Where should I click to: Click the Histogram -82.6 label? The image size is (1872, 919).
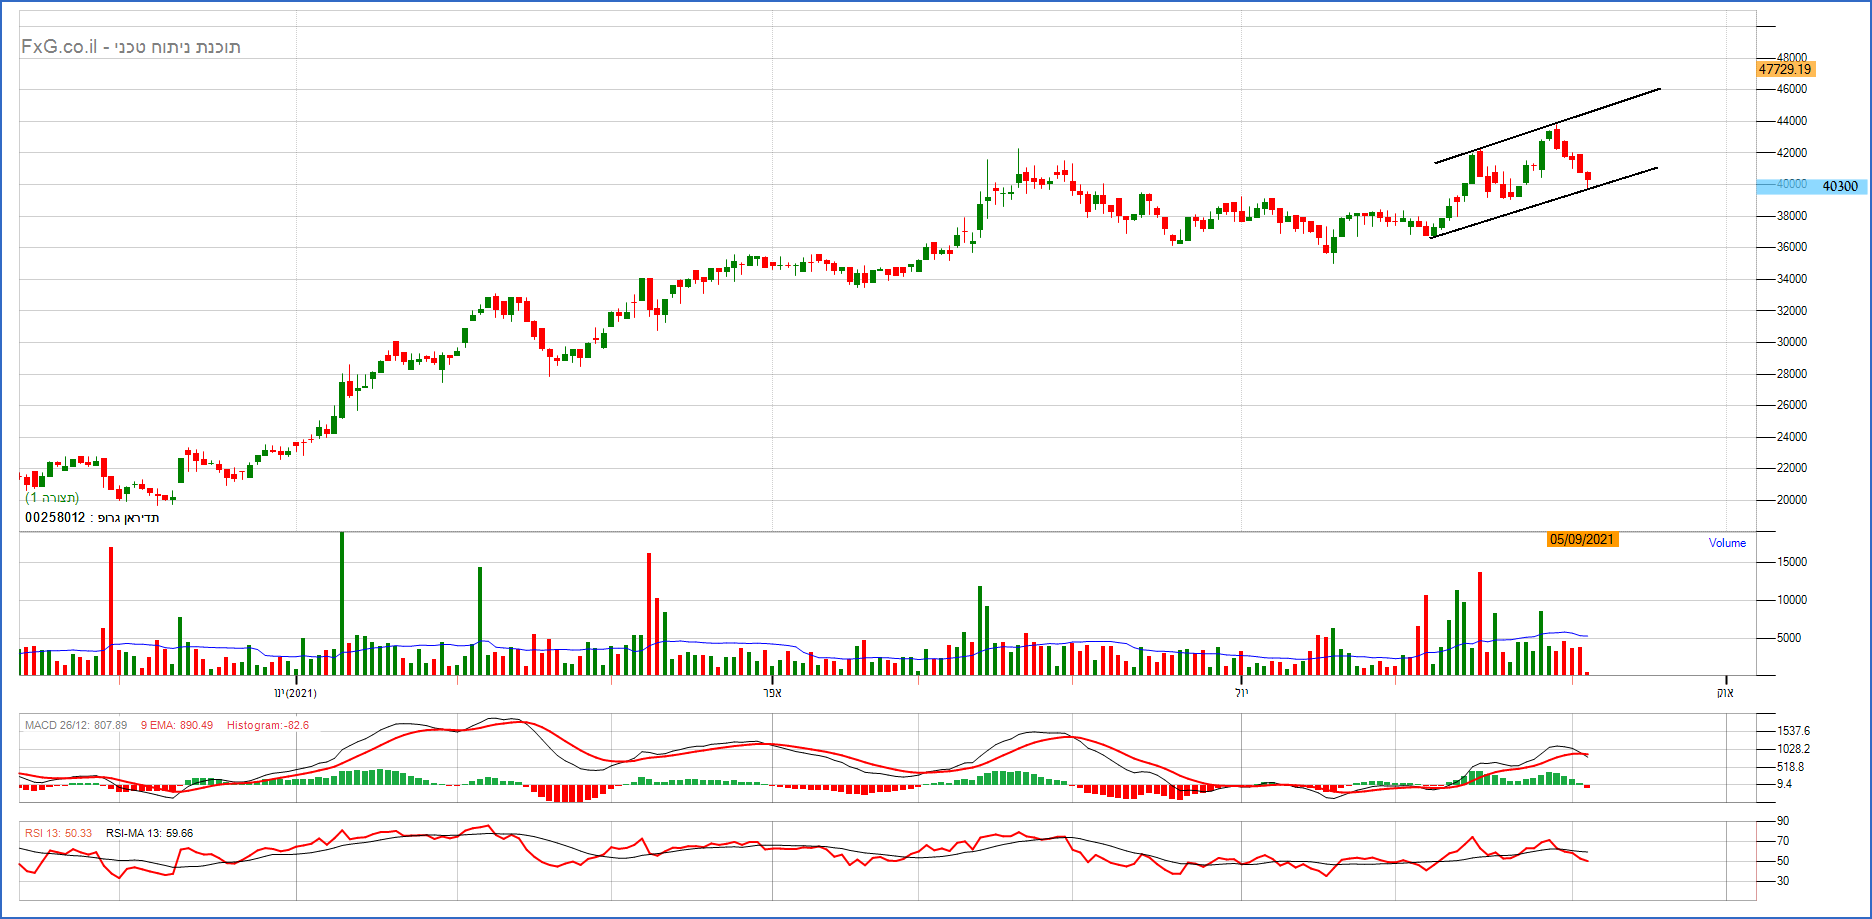(268, 725)
